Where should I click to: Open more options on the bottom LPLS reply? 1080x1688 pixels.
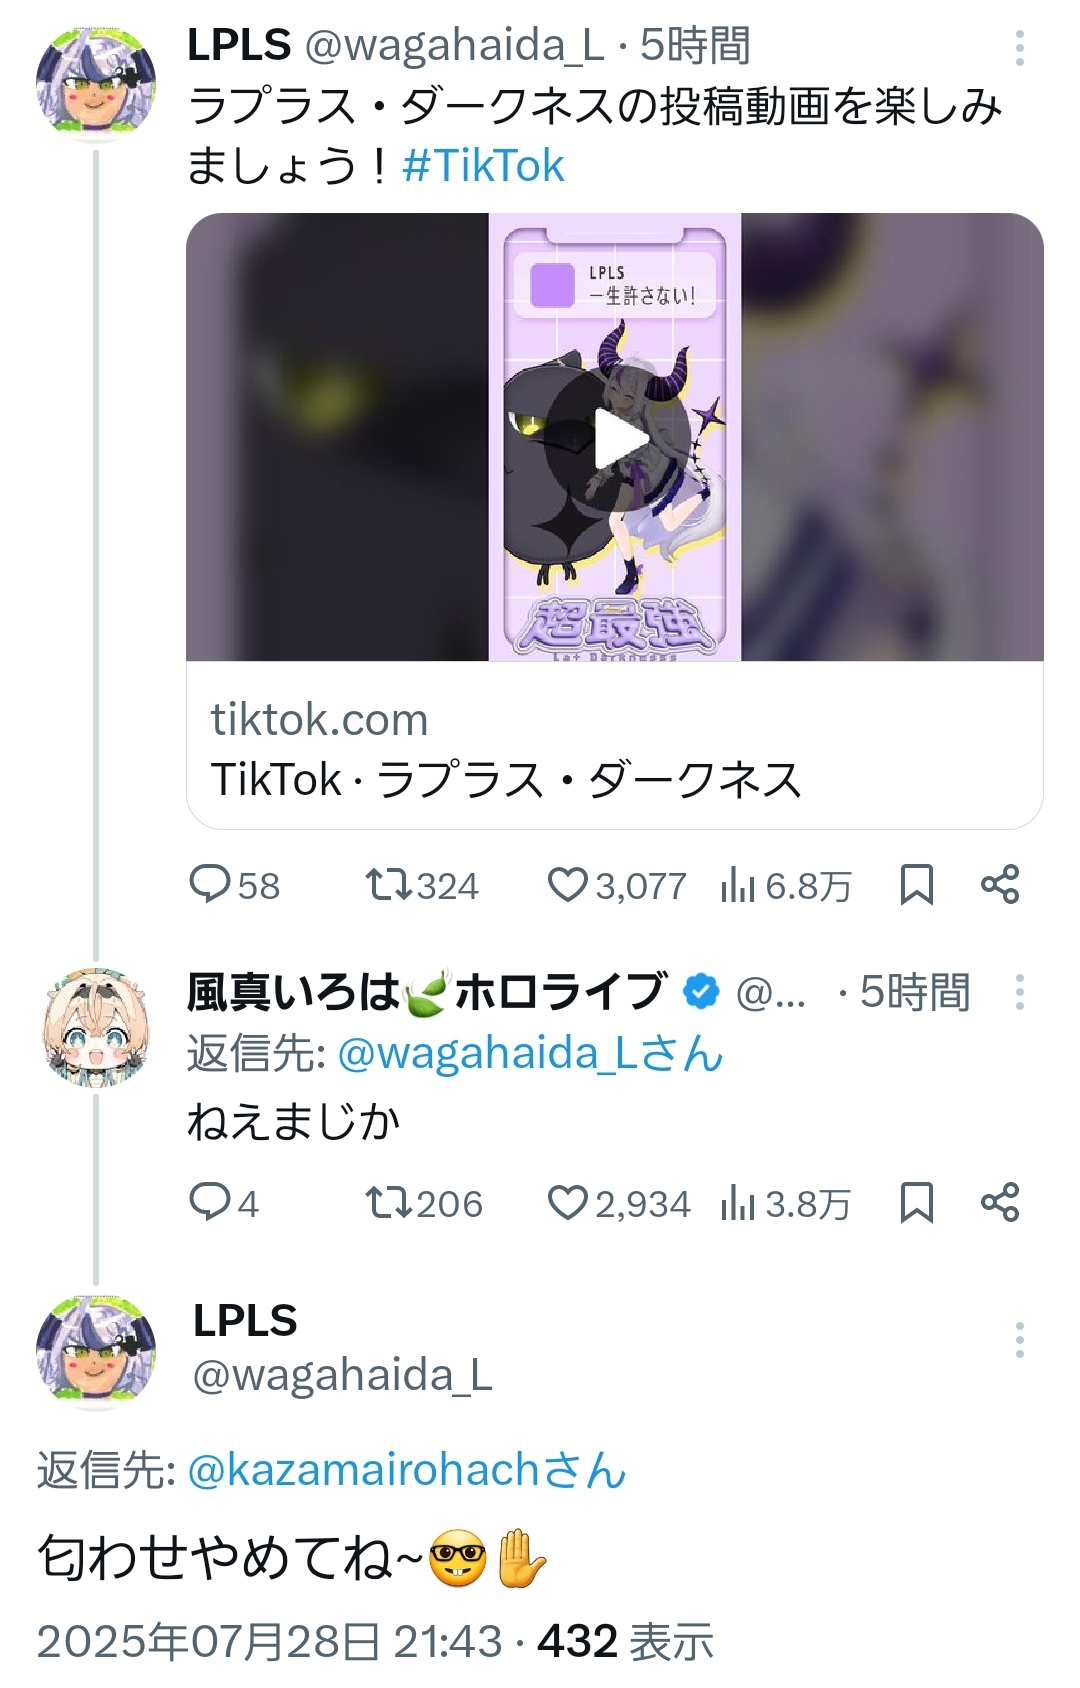click(1020, 1340)
